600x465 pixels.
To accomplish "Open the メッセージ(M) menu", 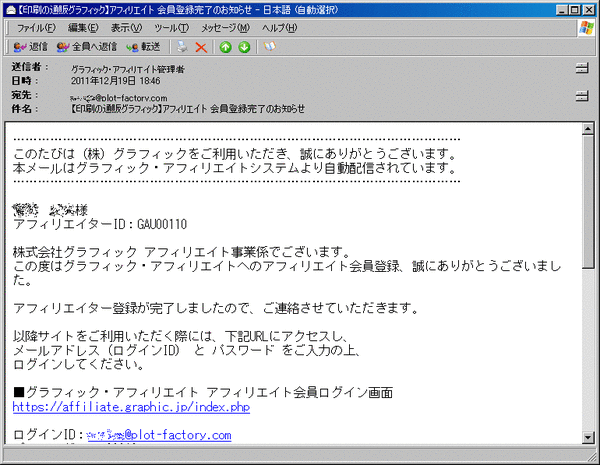I will [225, 28].
